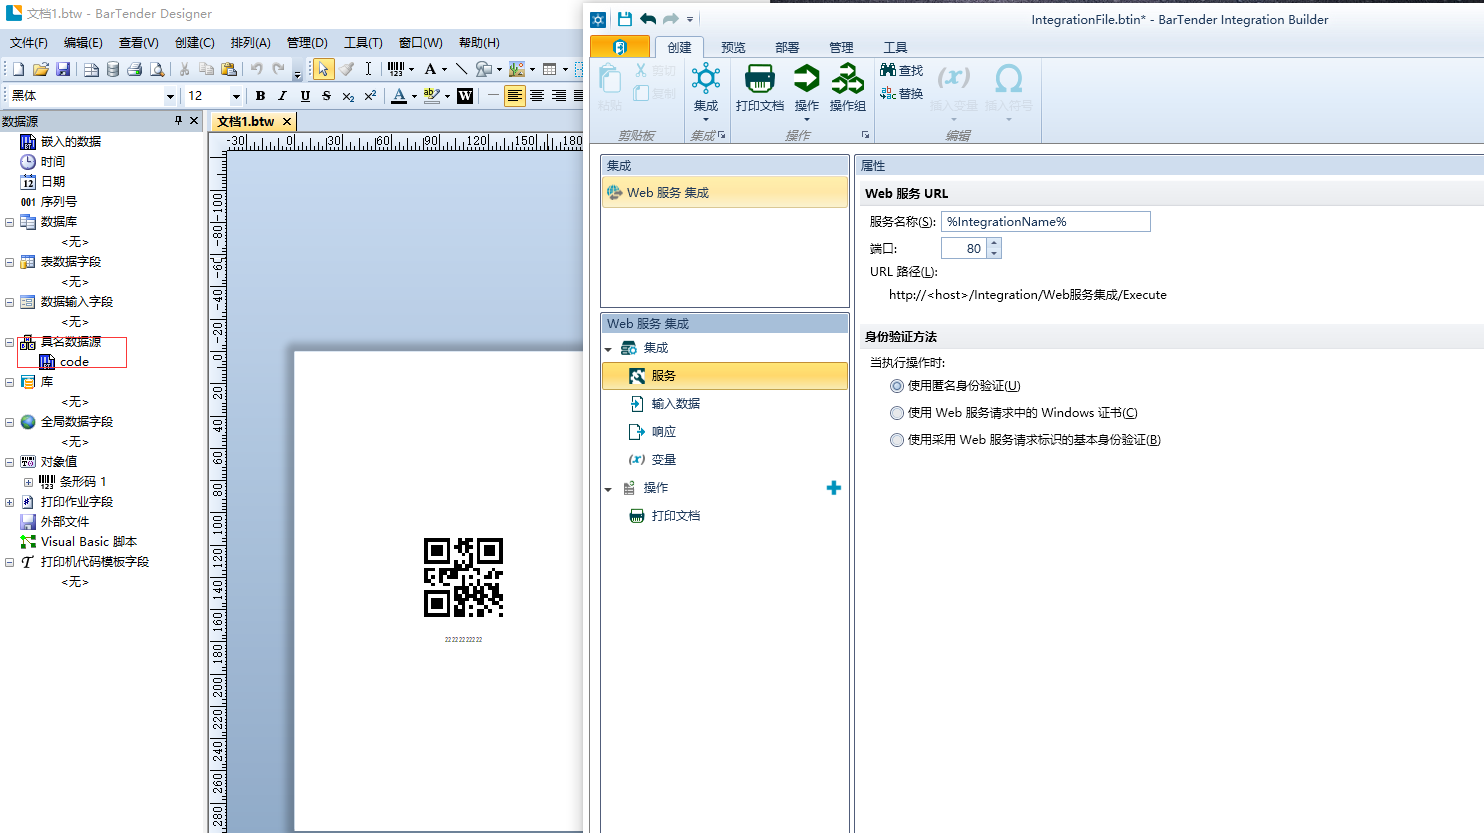Switch to the 部署 ribbon tab

787,47
